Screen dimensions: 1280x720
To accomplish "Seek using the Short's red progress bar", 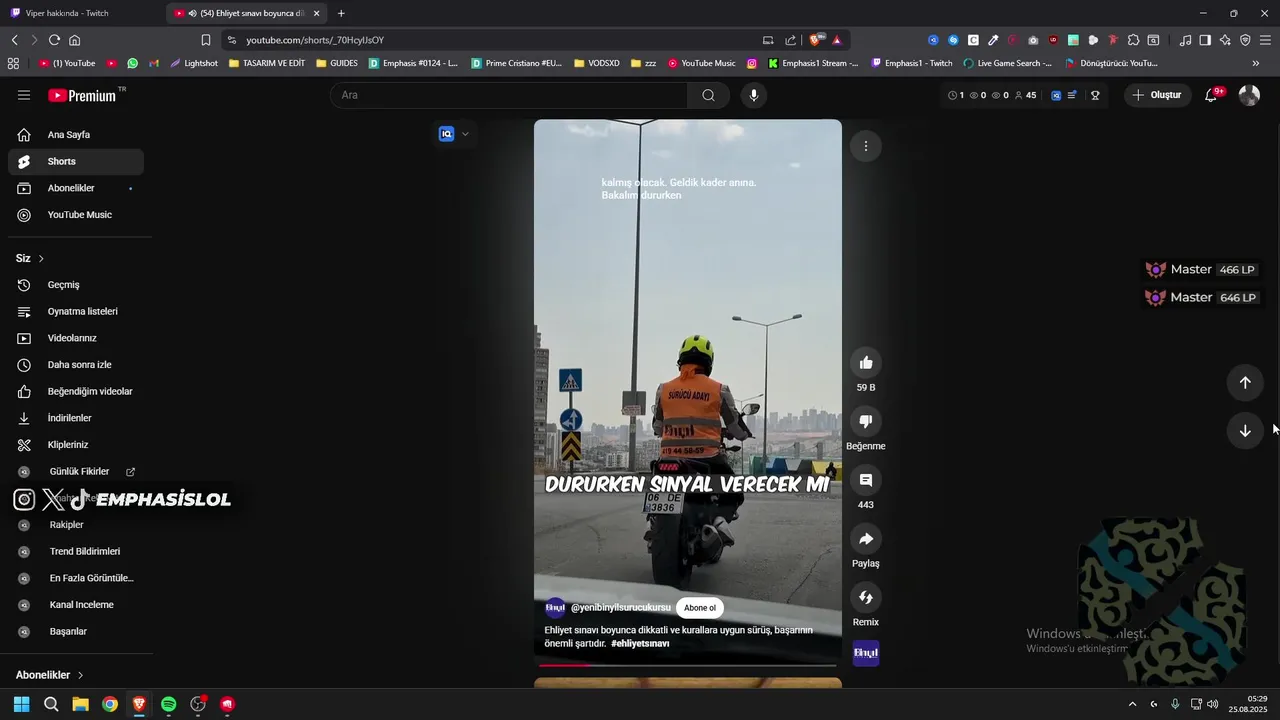I will 688,664.
